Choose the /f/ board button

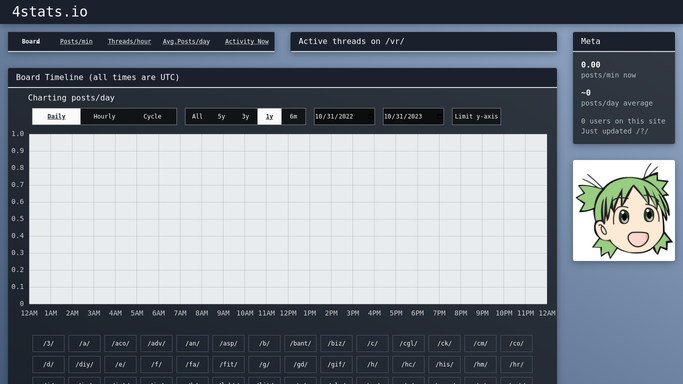click(x=156, y=364)
